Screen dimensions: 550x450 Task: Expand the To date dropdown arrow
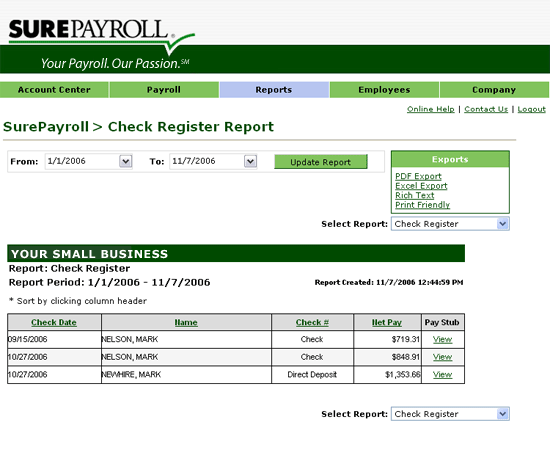250,161
